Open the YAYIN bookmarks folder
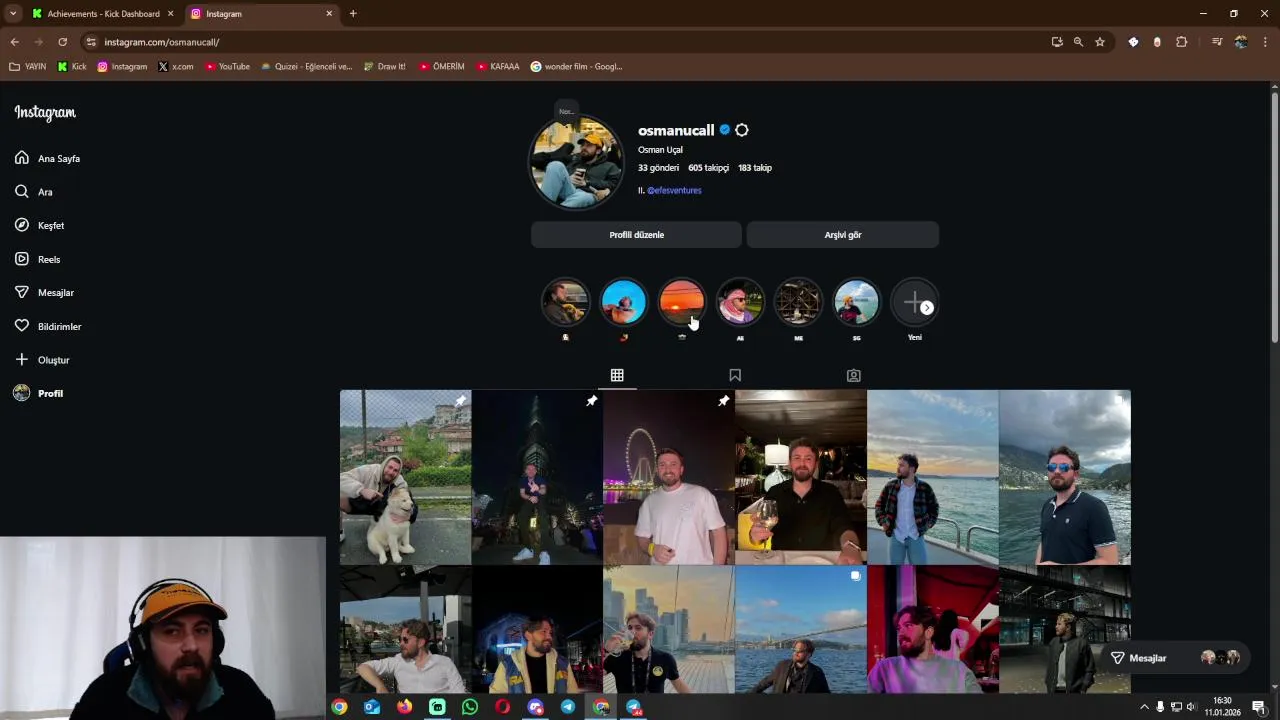The height and width of the screenshot is (720, 1280). (x=28, y=67)
